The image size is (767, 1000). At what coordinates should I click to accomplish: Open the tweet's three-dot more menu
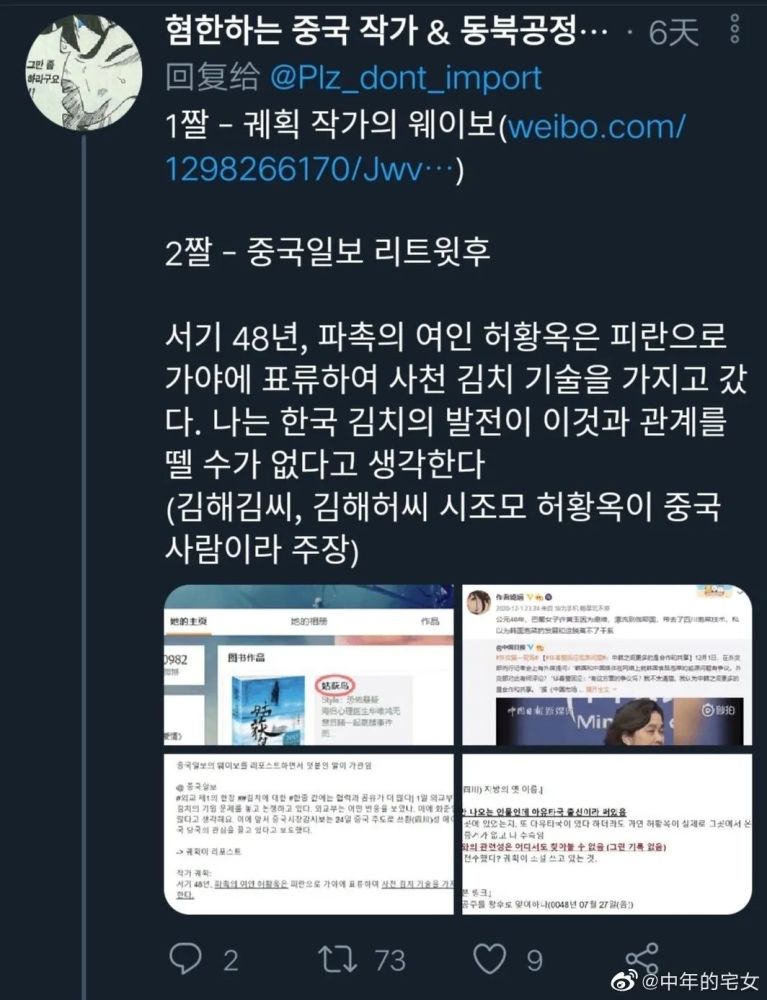(734, 29)
